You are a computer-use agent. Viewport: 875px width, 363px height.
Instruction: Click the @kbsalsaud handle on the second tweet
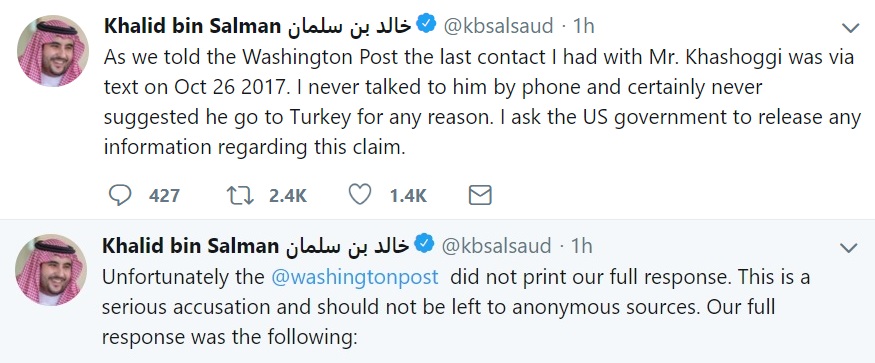(x=496, y=246)
